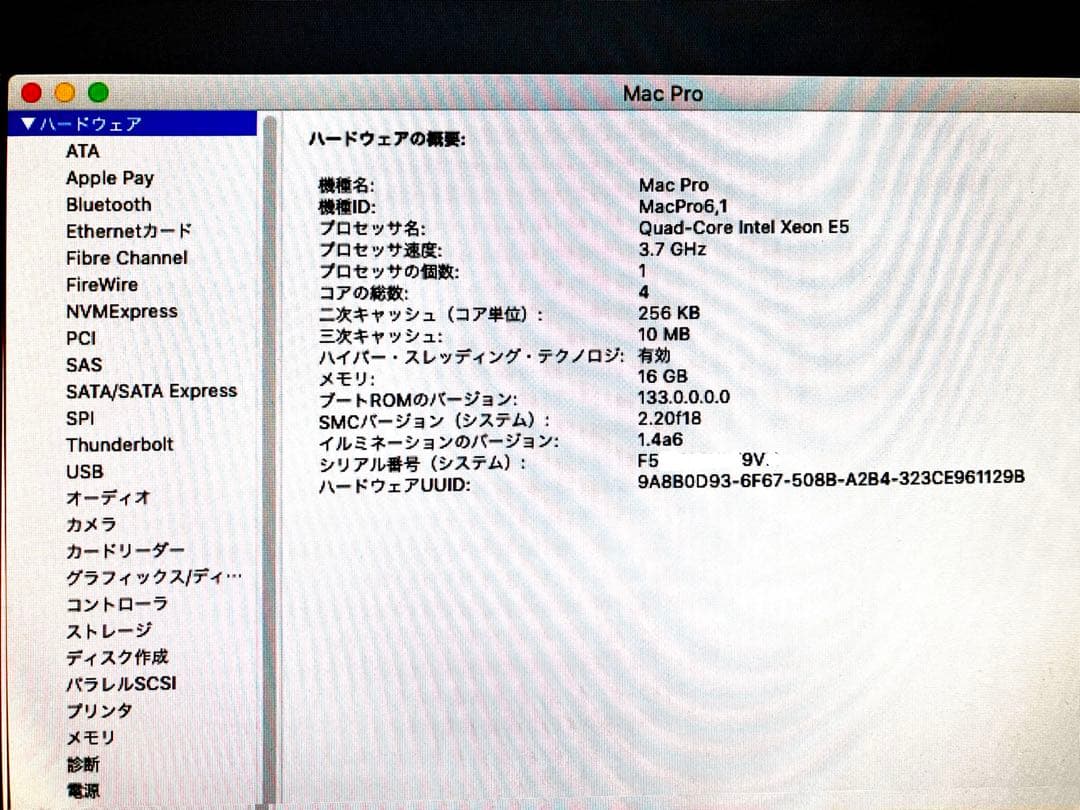This screenshot has height=810, width=1080.
Task: Open the SPI hardware section
Action: click(80, 418)
